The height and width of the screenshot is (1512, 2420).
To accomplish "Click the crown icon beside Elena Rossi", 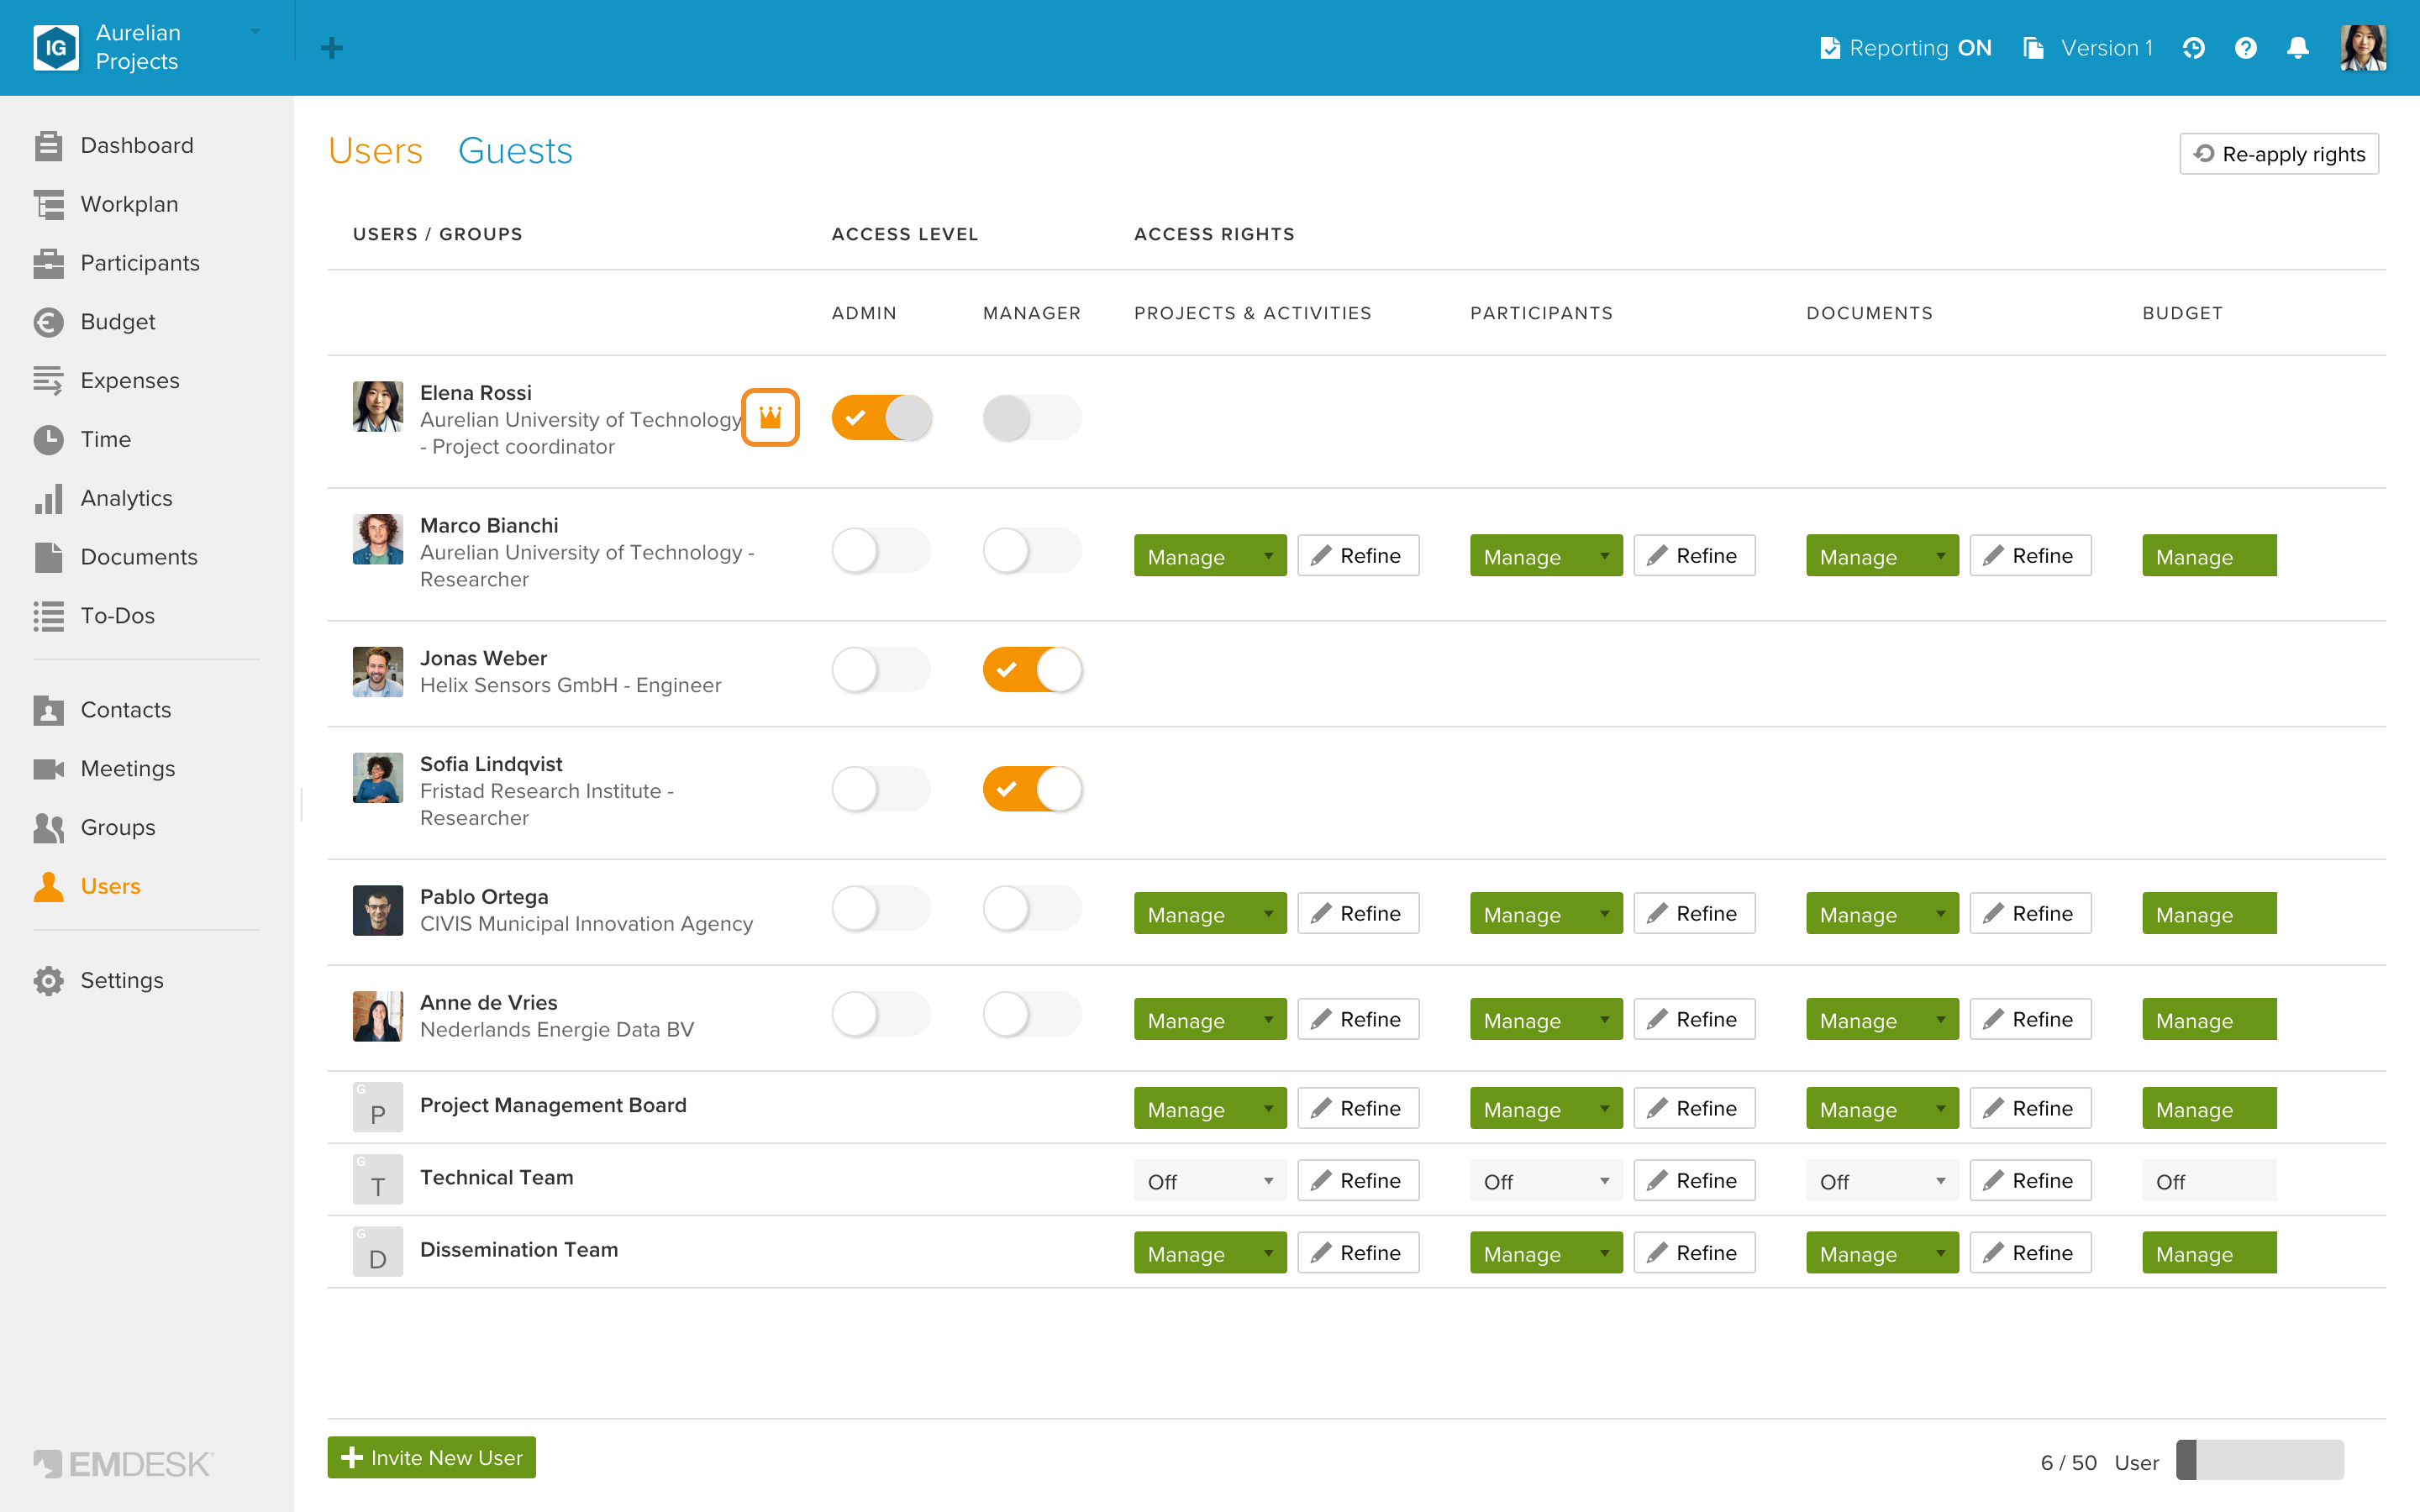I will point(770,417).
